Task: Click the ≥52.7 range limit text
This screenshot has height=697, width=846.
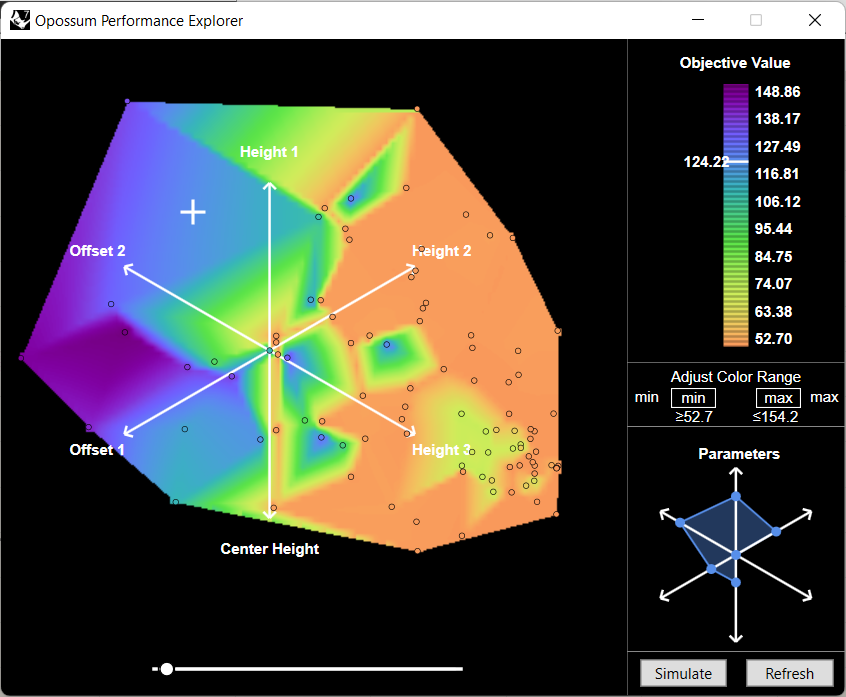Action: [x=694, y=416]
